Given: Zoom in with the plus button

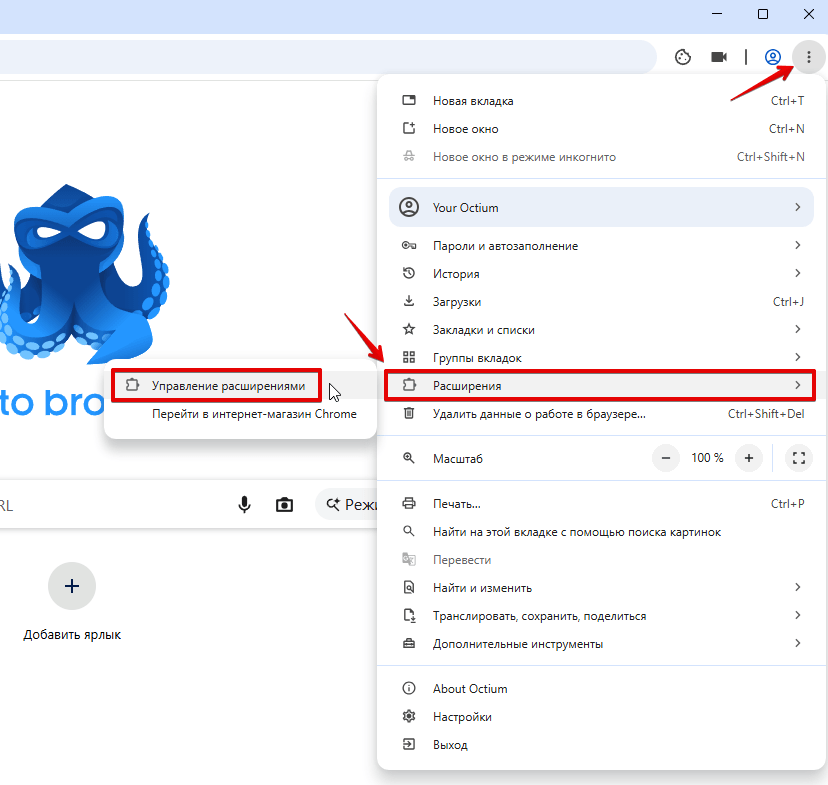Looking at the screenshot, I should coord(748,458).
